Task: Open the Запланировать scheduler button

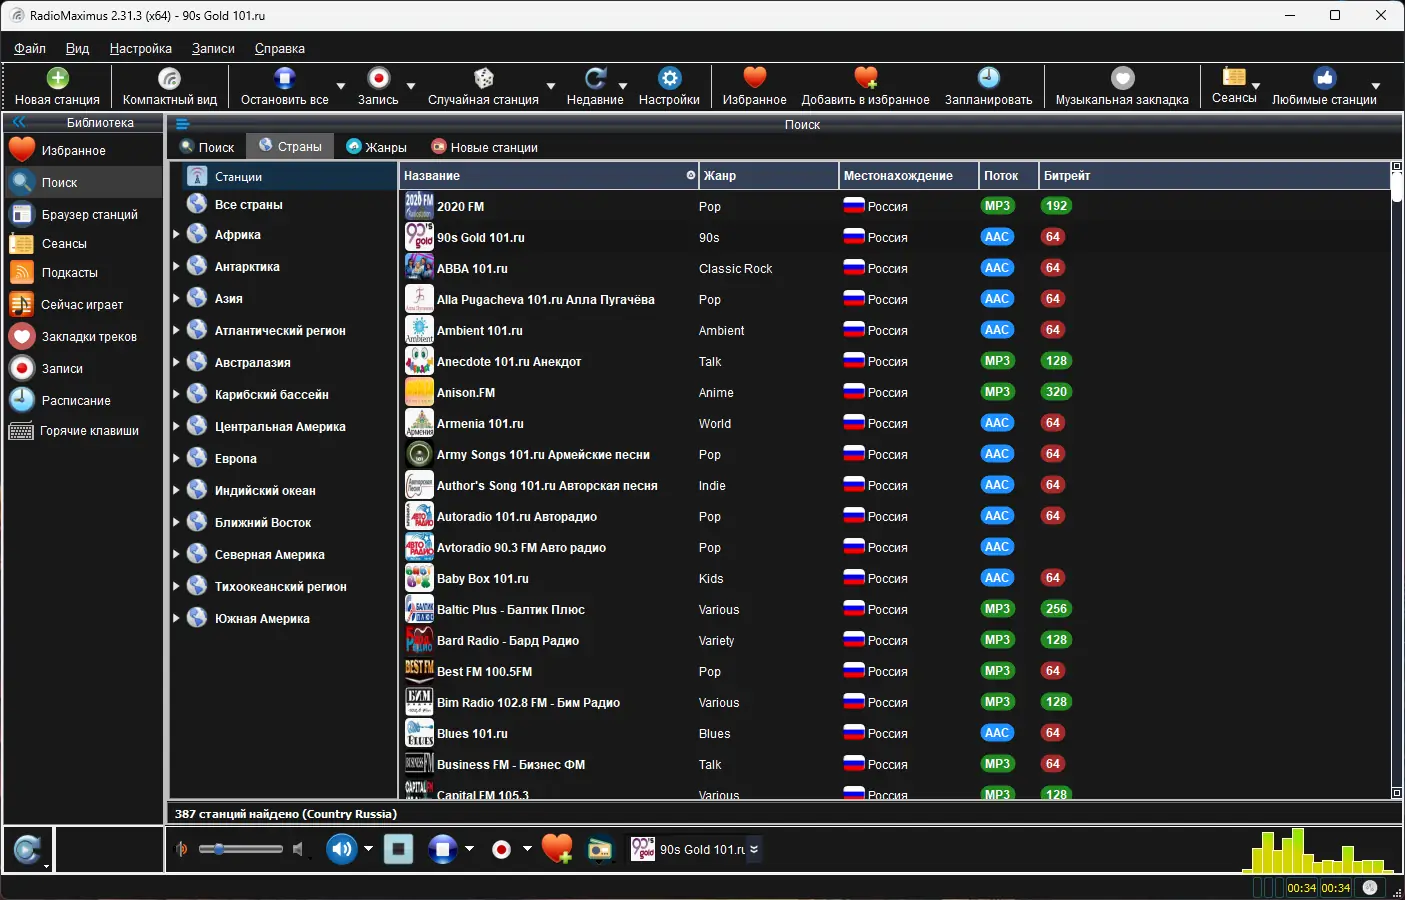Action: (x=988, y=86)
